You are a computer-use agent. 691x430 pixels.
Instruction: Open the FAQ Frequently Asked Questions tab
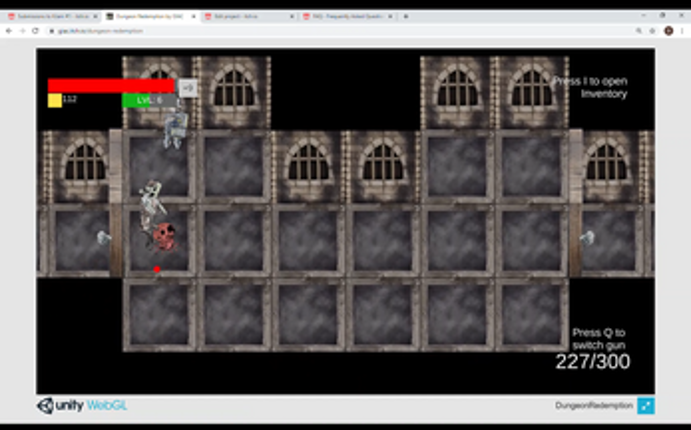click(347, 16)
